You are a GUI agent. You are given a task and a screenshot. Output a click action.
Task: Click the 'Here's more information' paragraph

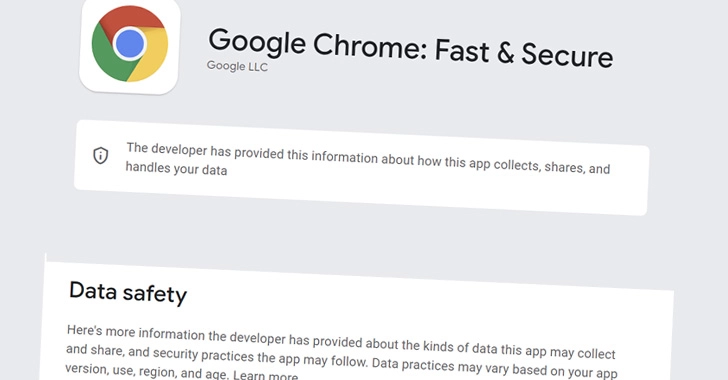[x=341, y=353]
